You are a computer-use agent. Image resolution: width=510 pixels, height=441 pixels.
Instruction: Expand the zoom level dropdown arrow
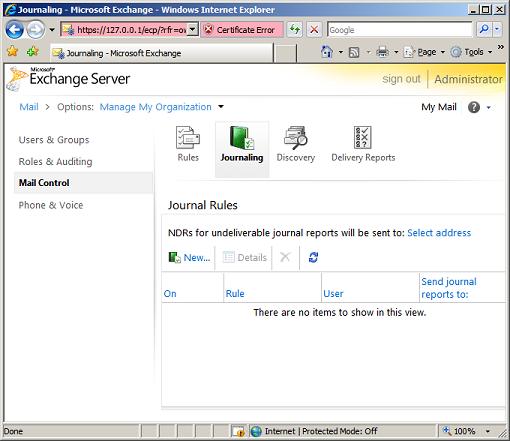[488, 431]
